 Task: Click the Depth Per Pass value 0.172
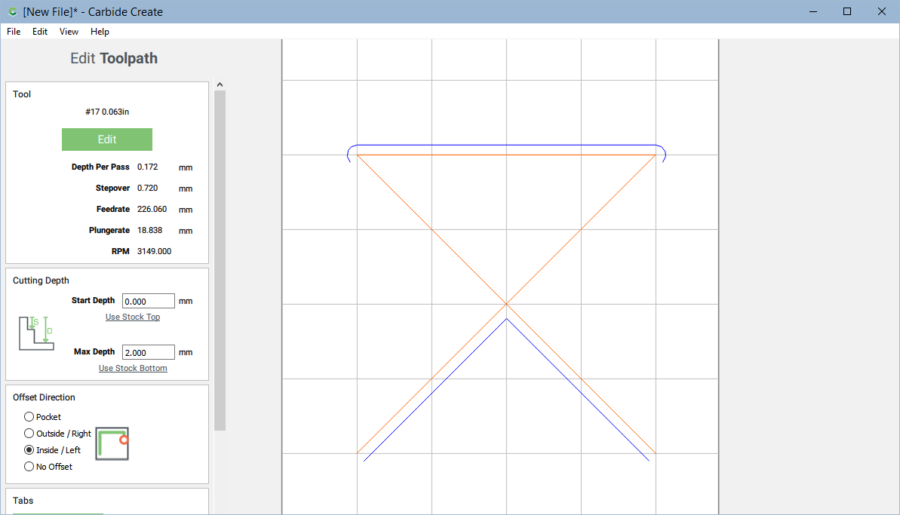click(x=148, y=167)
